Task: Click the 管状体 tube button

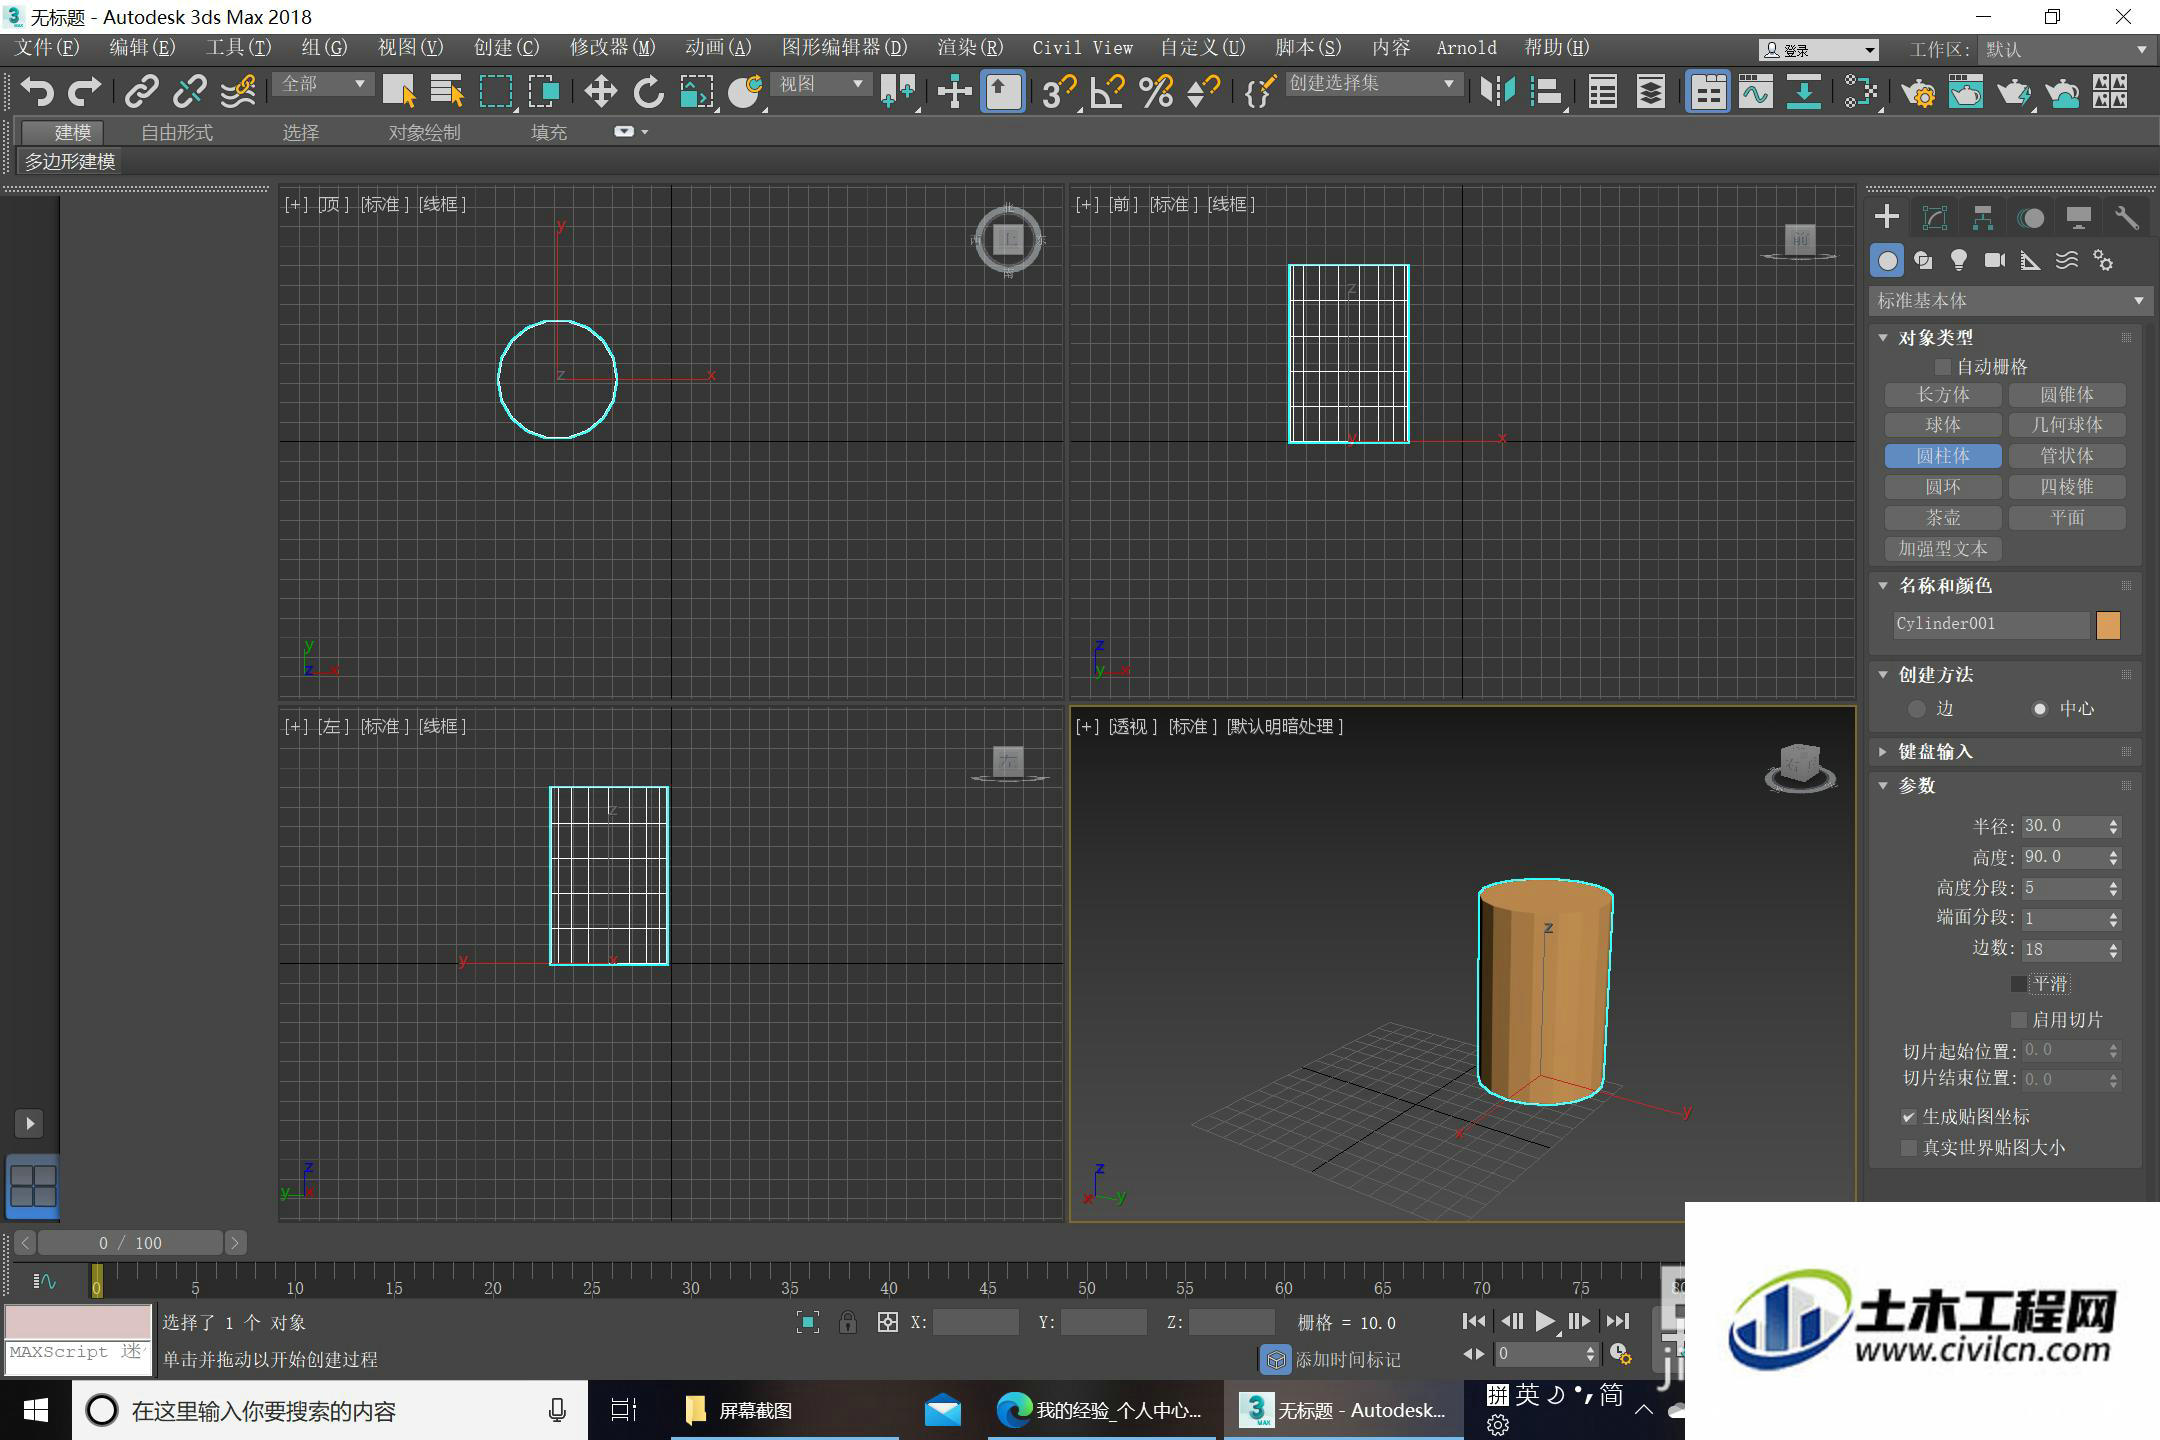Action: click(x=2067, y=457)
